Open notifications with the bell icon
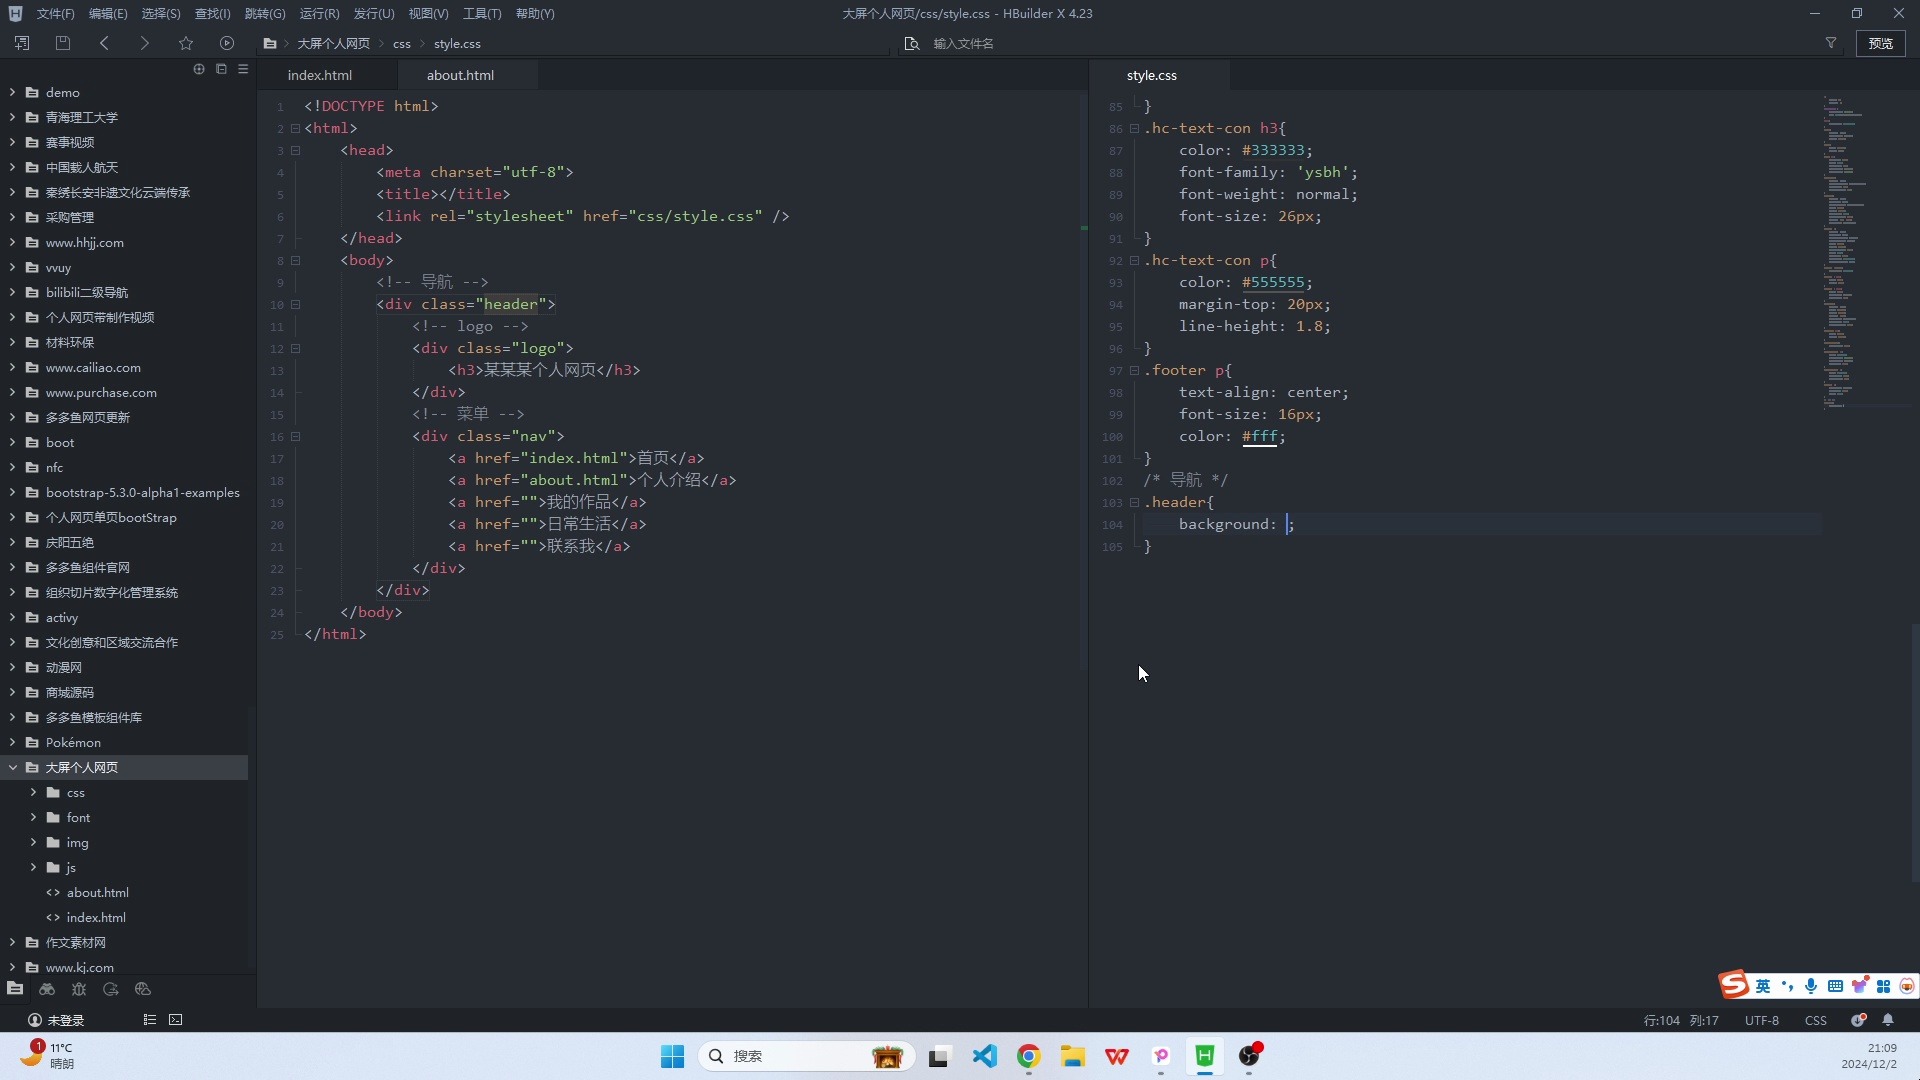Screen dimensions: 1920x1080 [1889, 1020]
